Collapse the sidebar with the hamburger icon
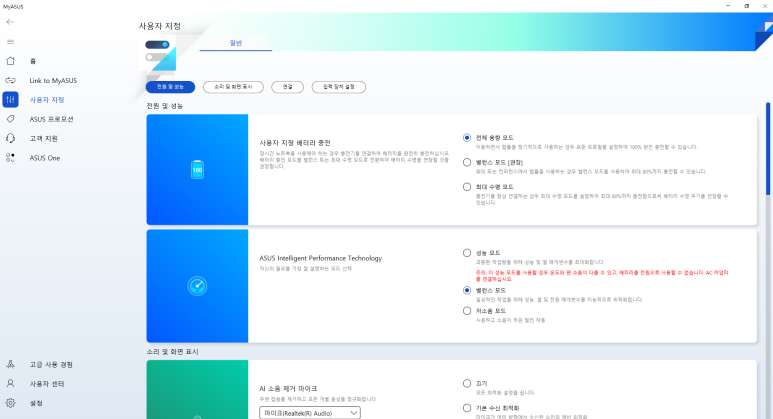This screenshot has width=773, height=419. pos(10,42)
